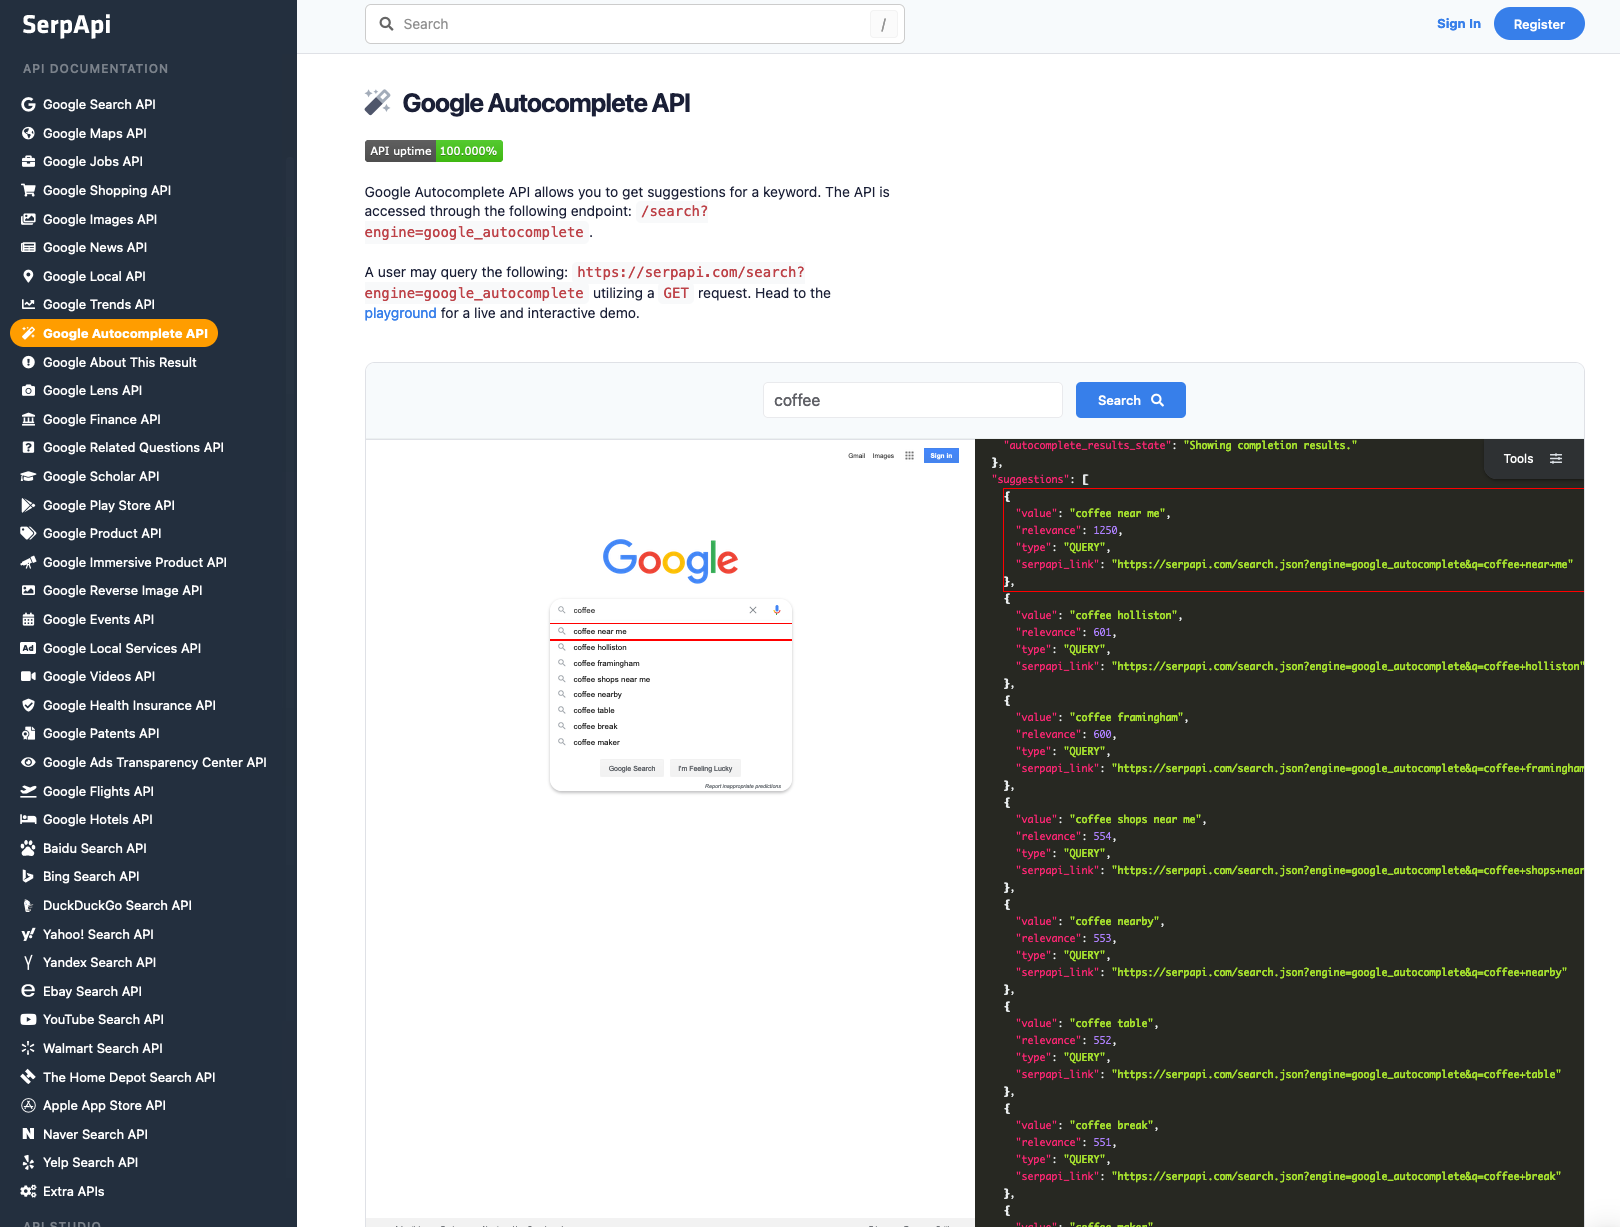
Task: Go to Google Health Insurance API
Action: point(129,705)
